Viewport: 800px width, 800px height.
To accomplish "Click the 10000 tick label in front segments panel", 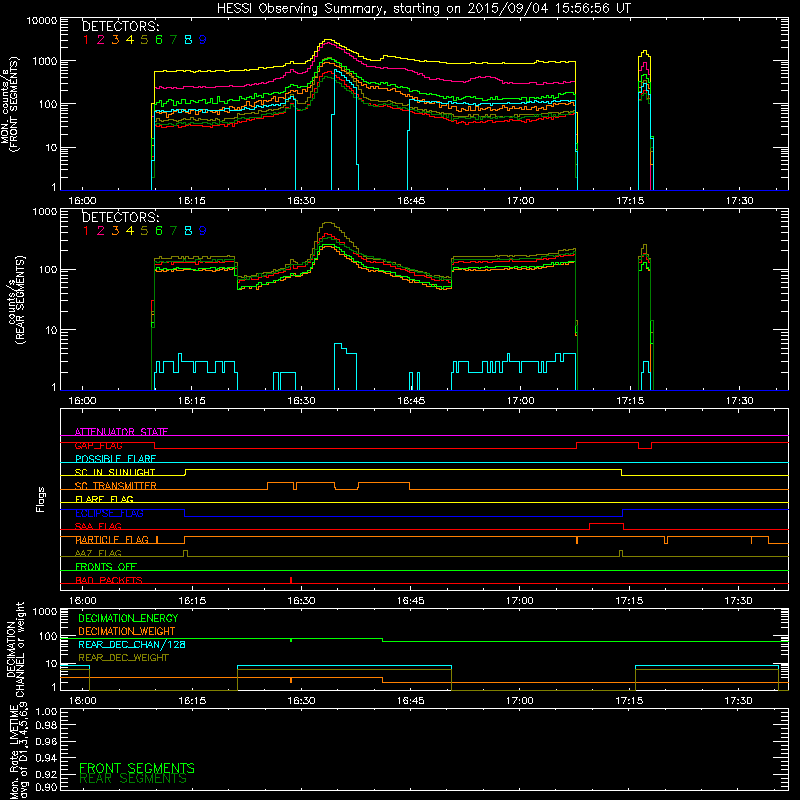I will (42, 21).
